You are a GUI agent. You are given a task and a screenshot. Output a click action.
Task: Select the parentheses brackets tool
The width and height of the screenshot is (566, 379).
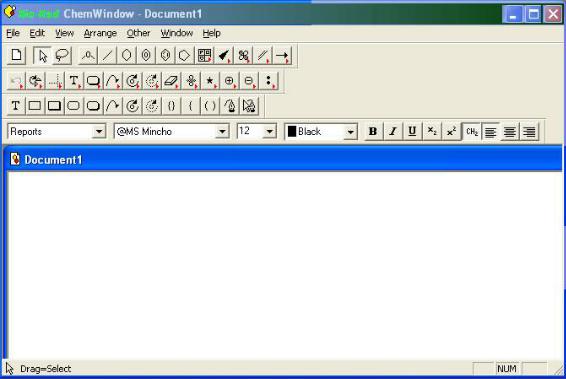(210, 106)
